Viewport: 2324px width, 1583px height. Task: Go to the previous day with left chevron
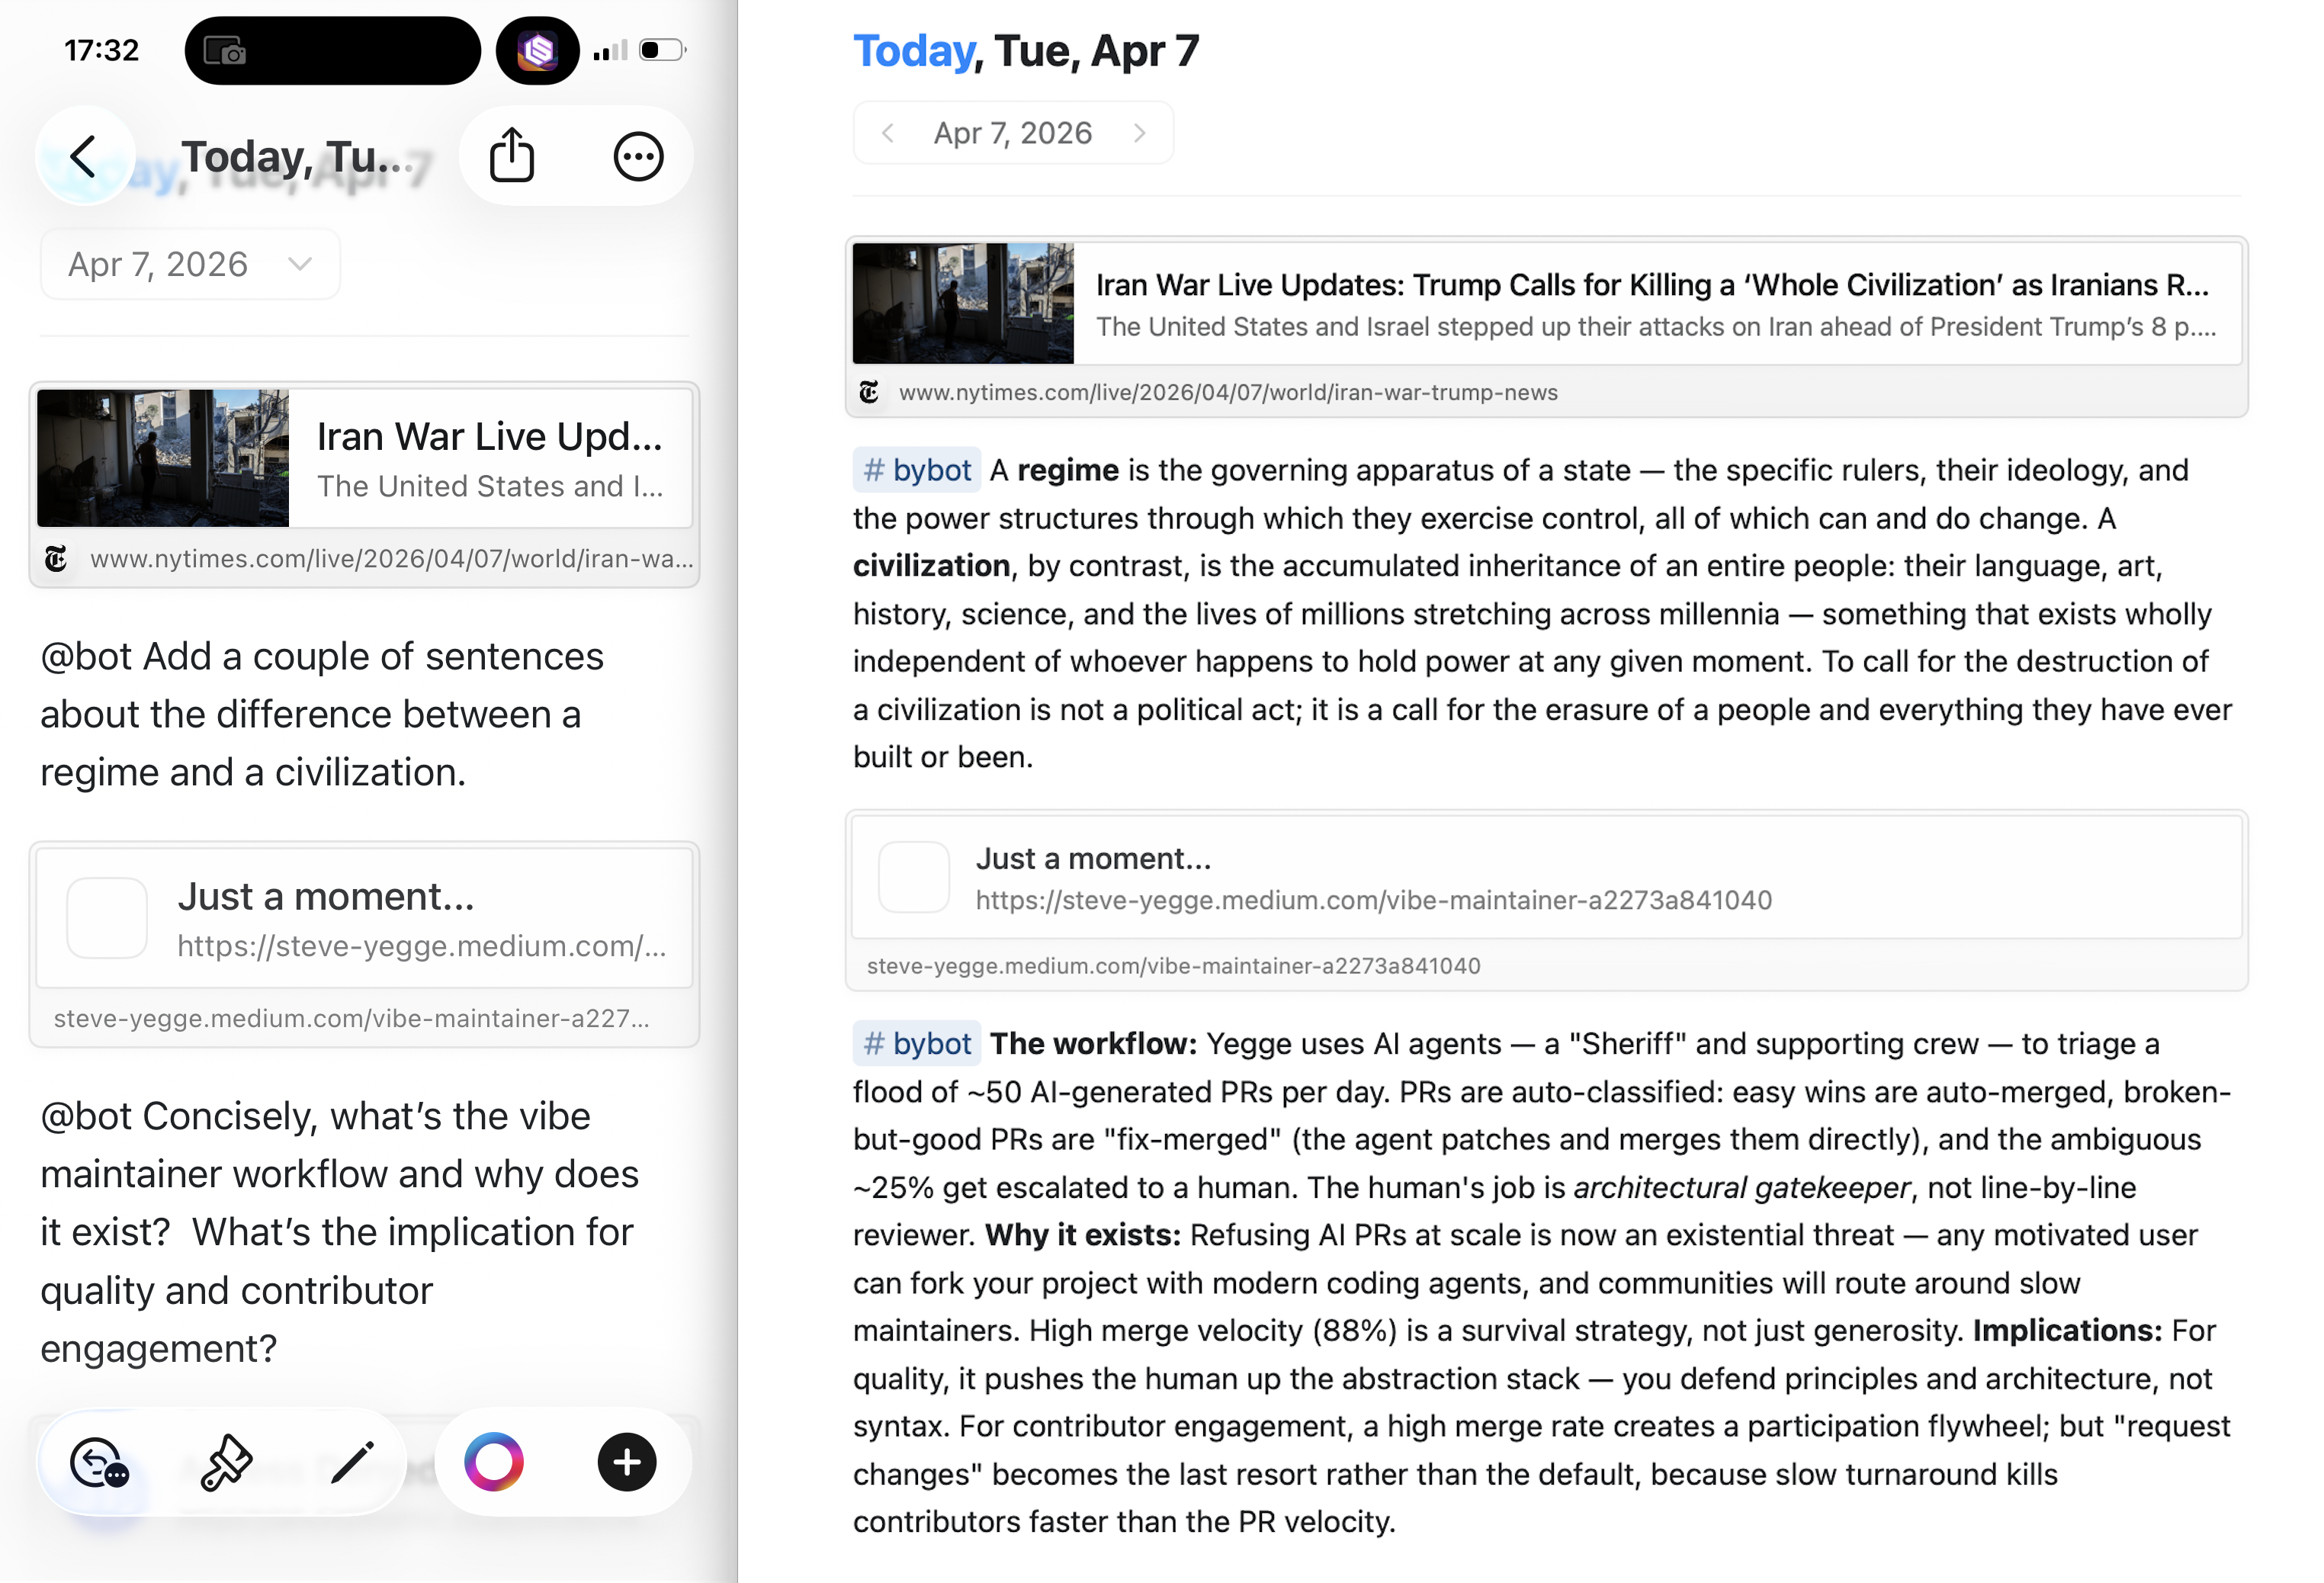point(887,133)
